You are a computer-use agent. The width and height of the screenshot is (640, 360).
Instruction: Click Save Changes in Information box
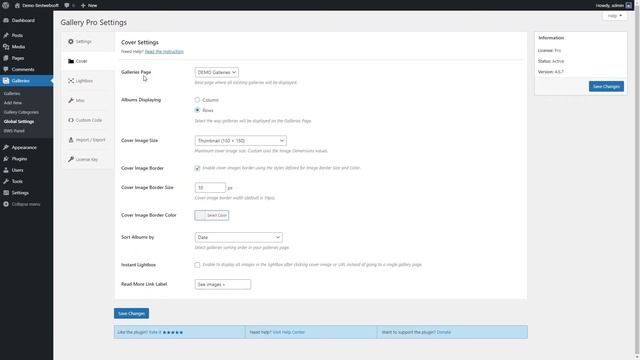606,87
